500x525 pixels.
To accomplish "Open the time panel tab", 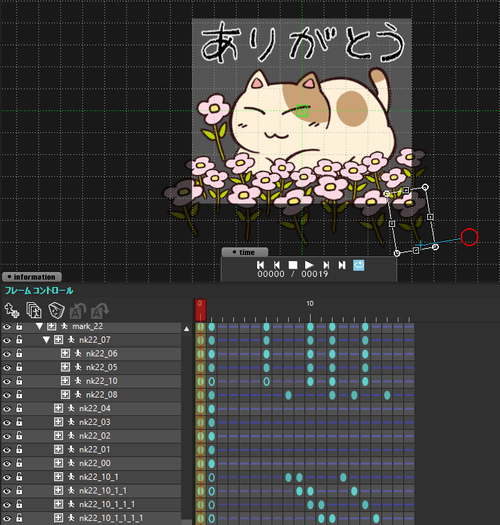I will (244, 252).
